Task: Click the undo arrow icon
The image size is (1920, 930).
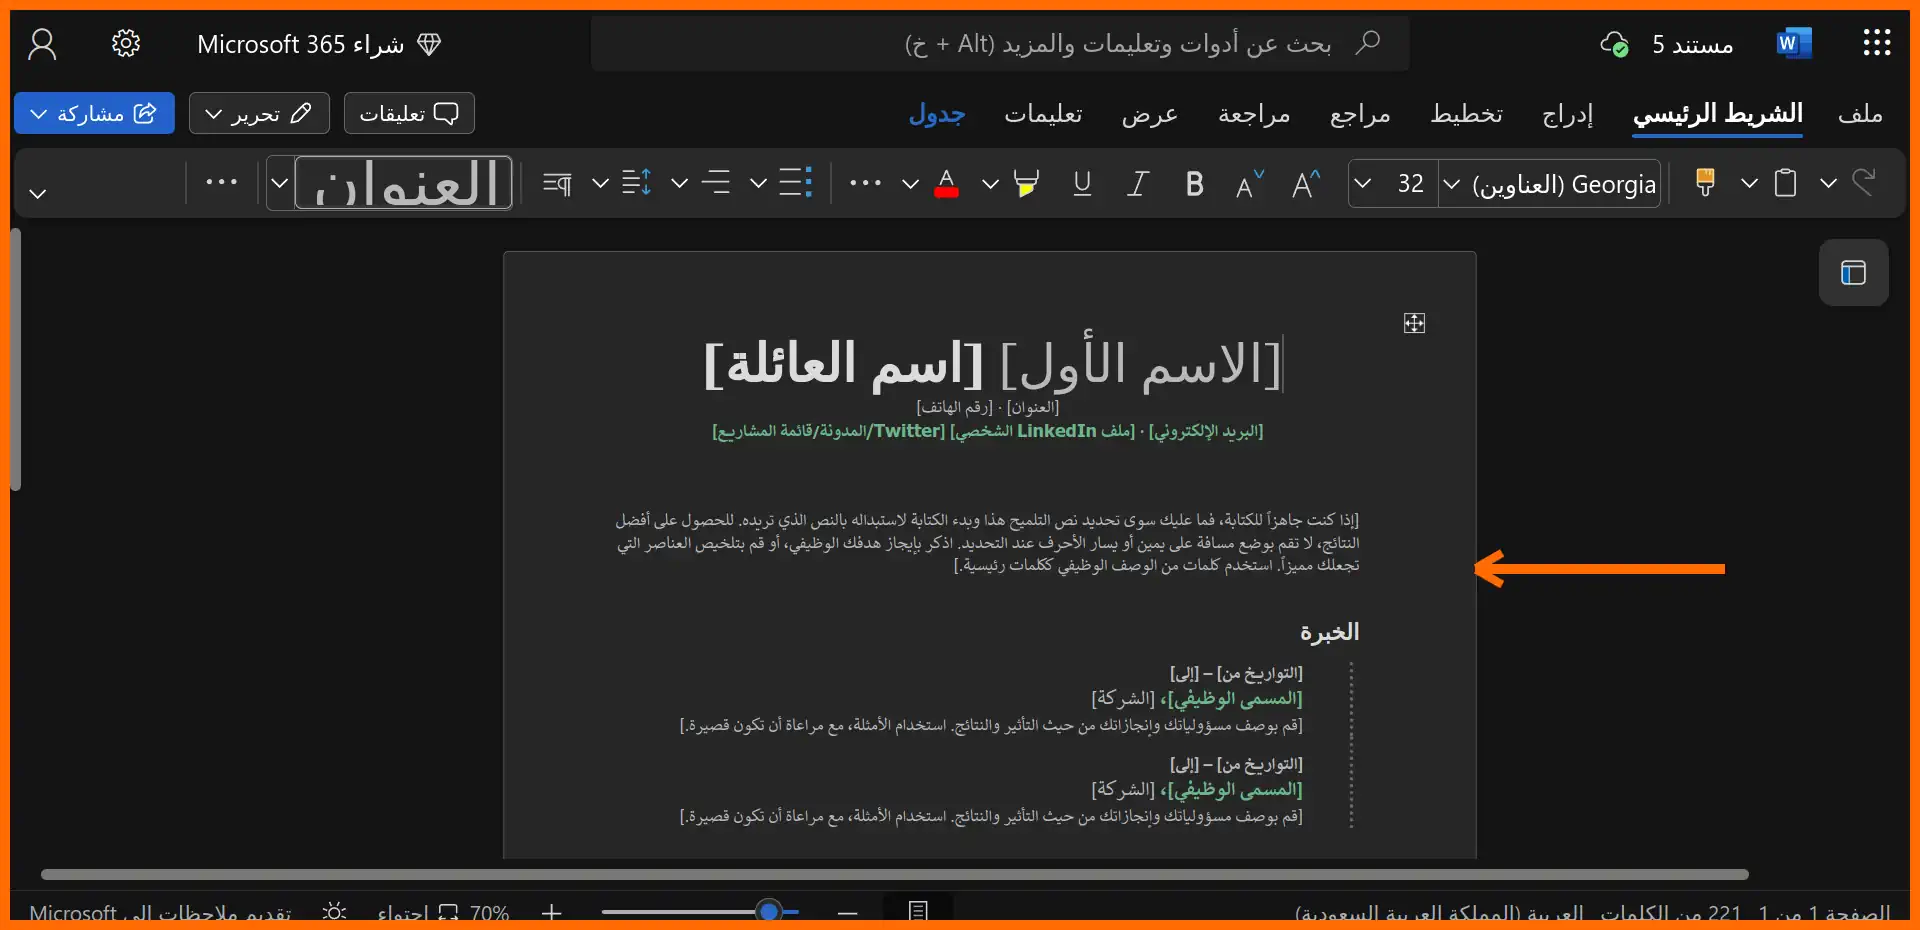Action: 1863,183
